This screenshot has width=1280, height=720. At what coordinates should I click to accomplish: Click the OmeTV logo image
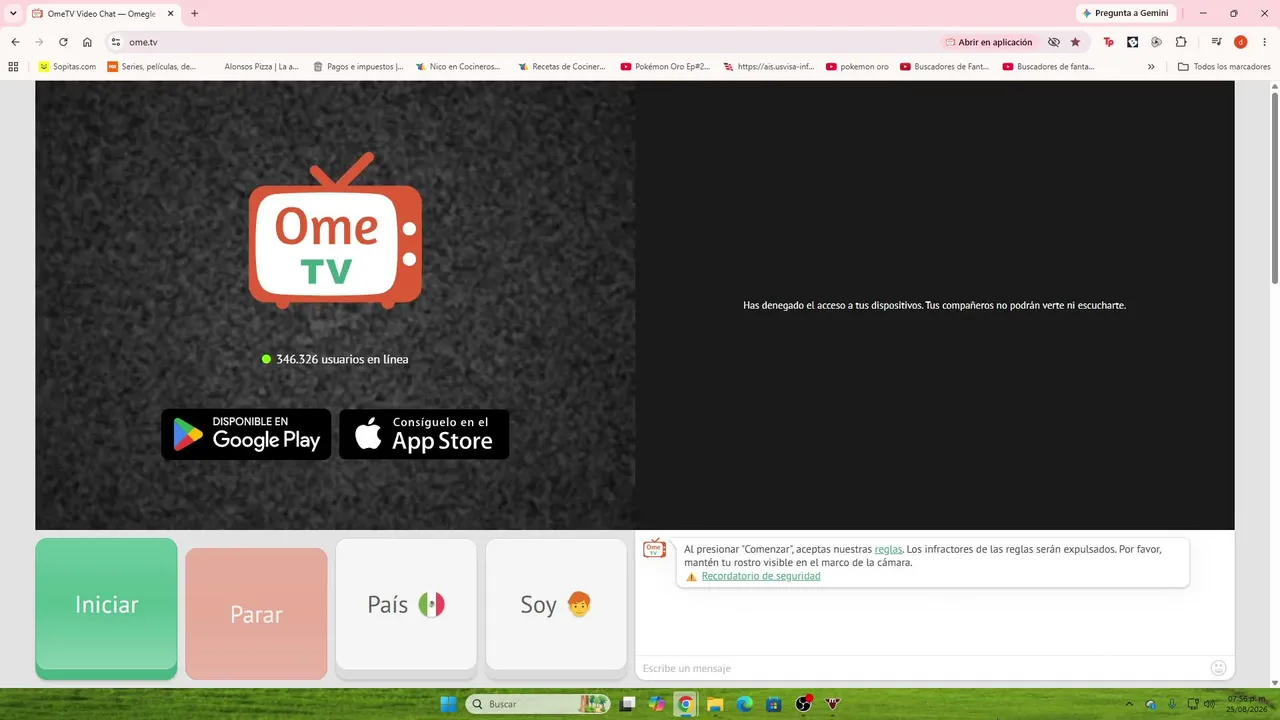click(x=335, y=230)
